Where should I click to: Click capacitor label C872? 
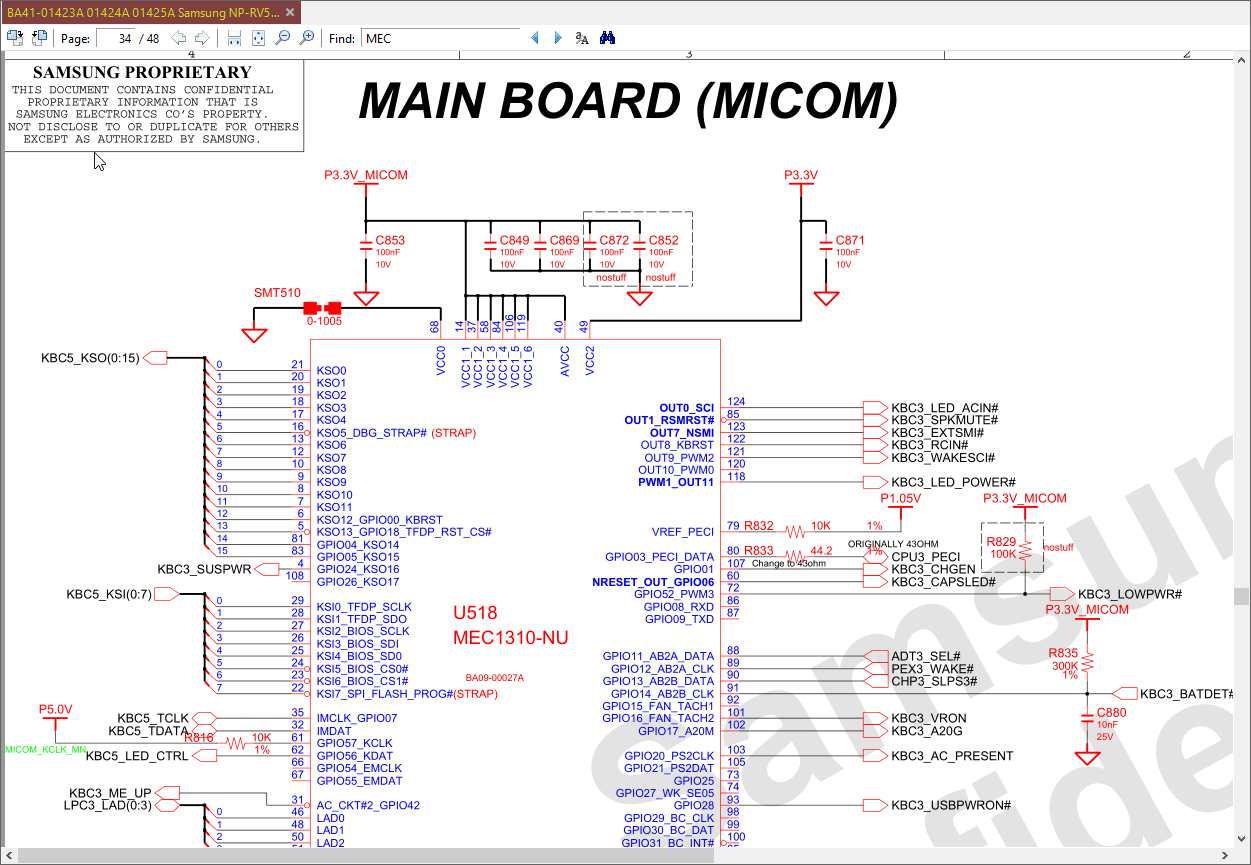pos(614,241)
